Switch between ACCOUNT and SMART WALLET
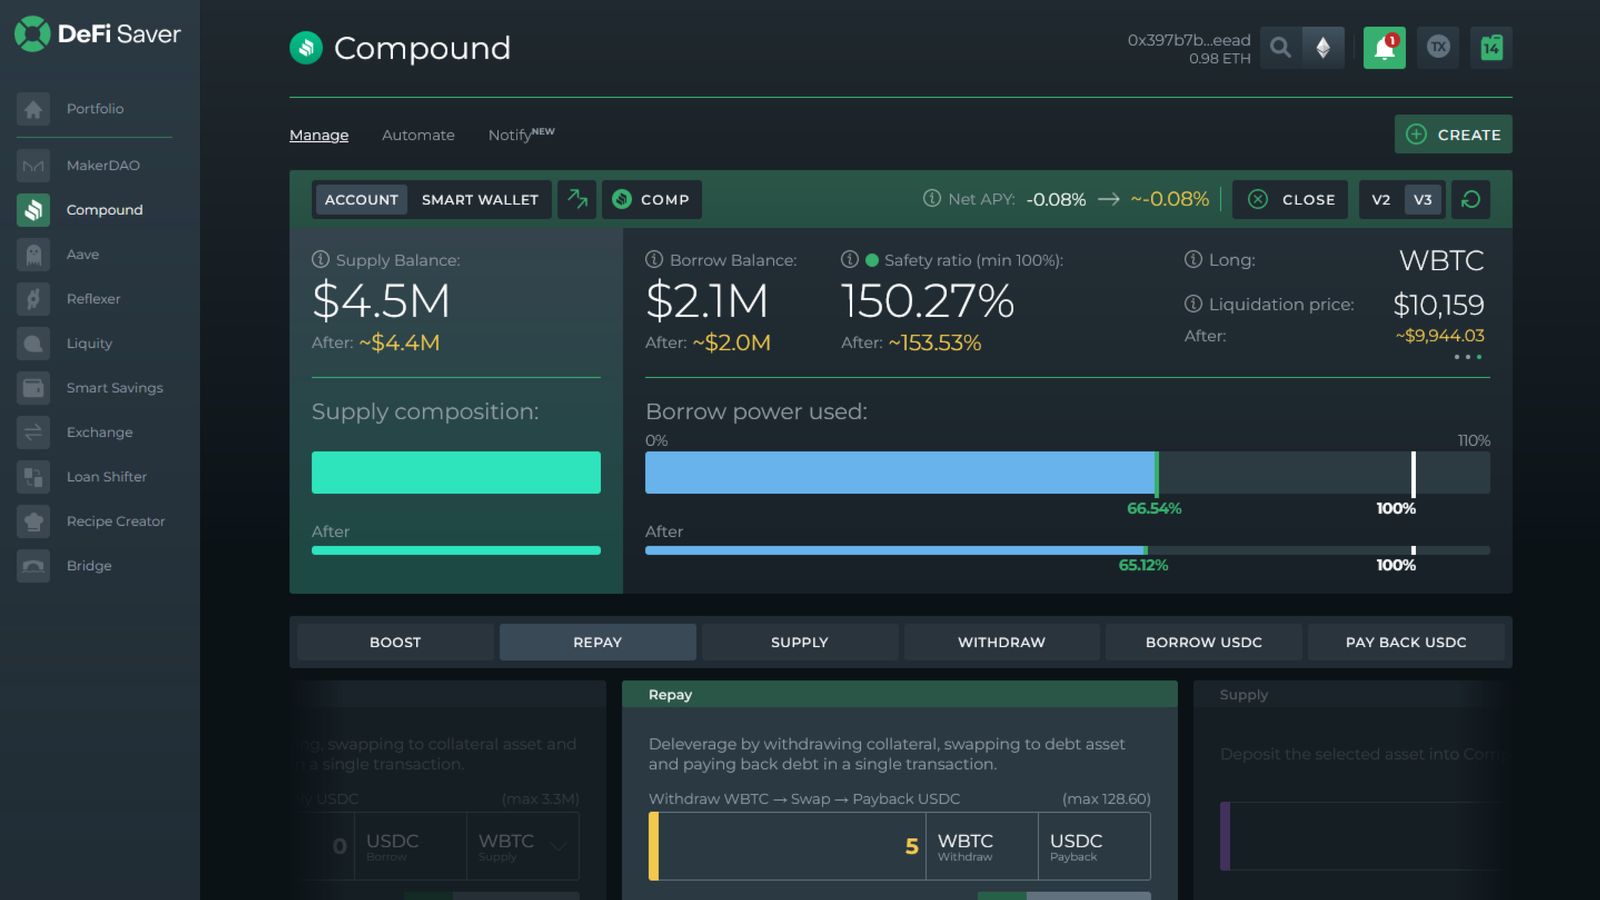The height and width of the screenshot is (900, 1600). click(x=480, y=199)
